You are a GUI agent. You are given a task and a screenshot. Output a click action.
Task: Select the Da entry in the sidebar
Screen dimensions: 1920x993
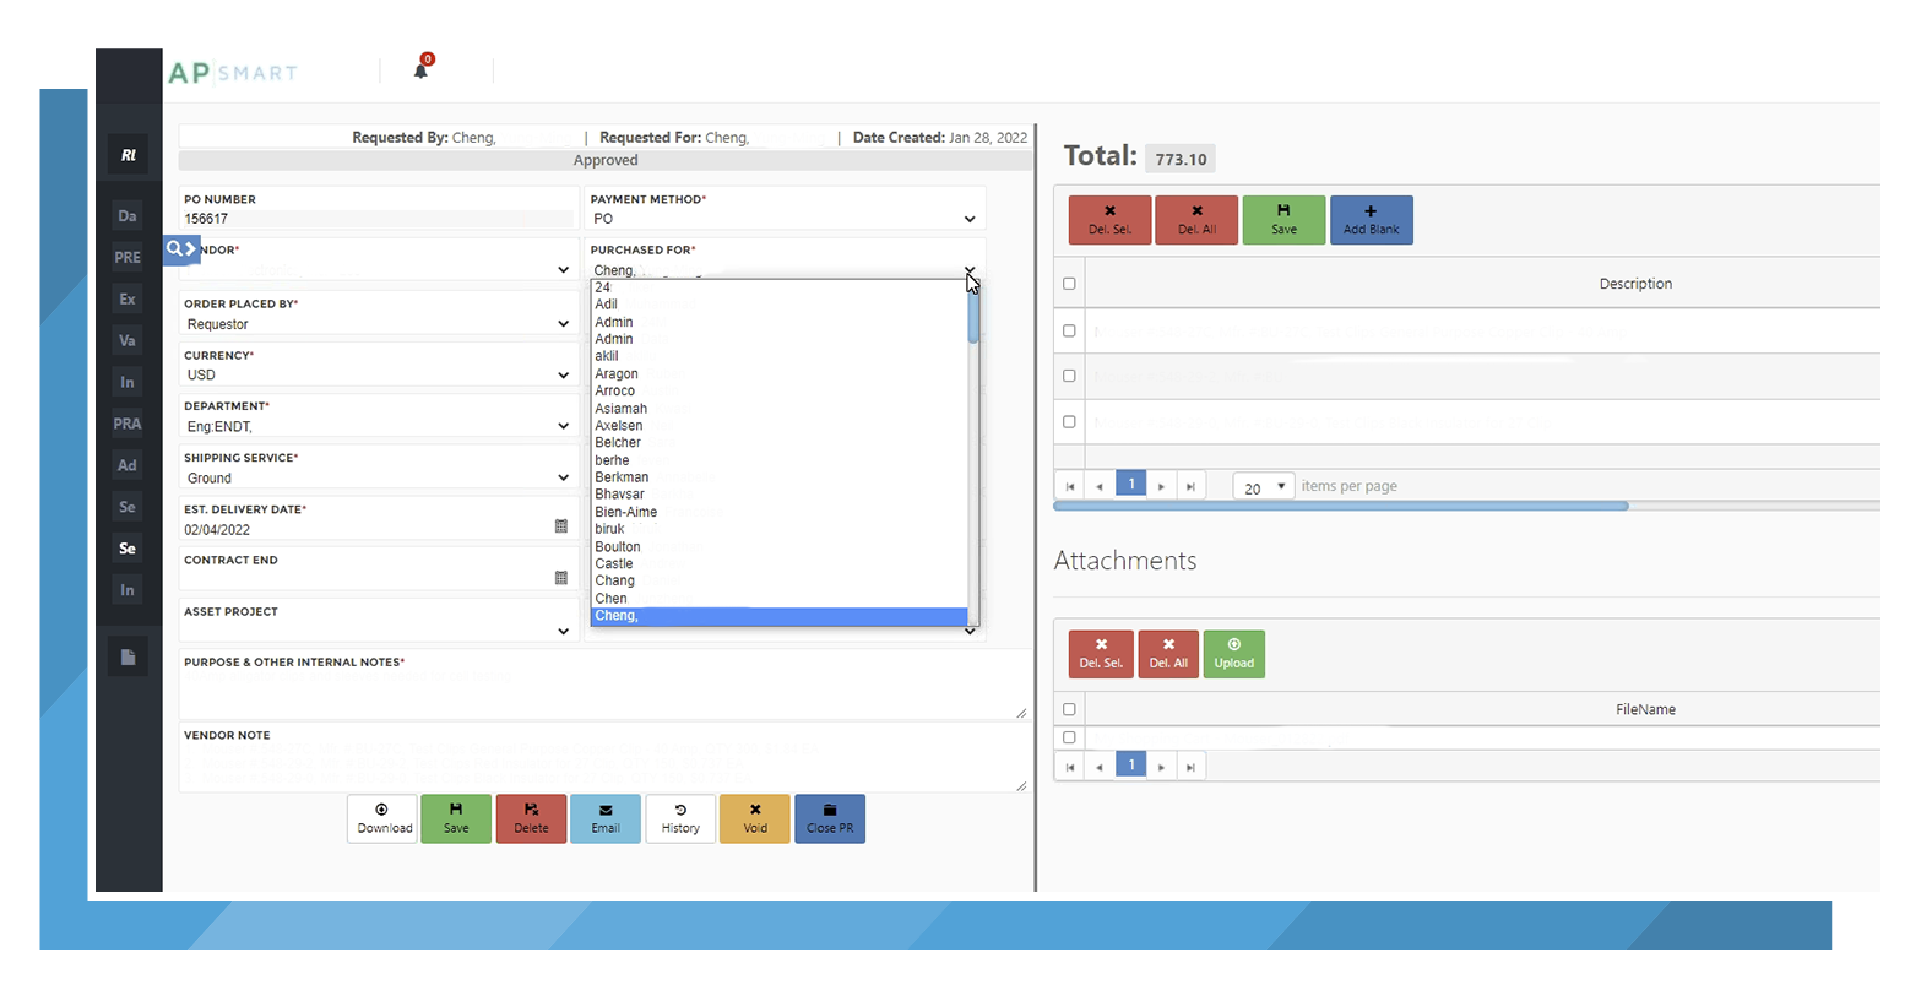pos(127,215)
